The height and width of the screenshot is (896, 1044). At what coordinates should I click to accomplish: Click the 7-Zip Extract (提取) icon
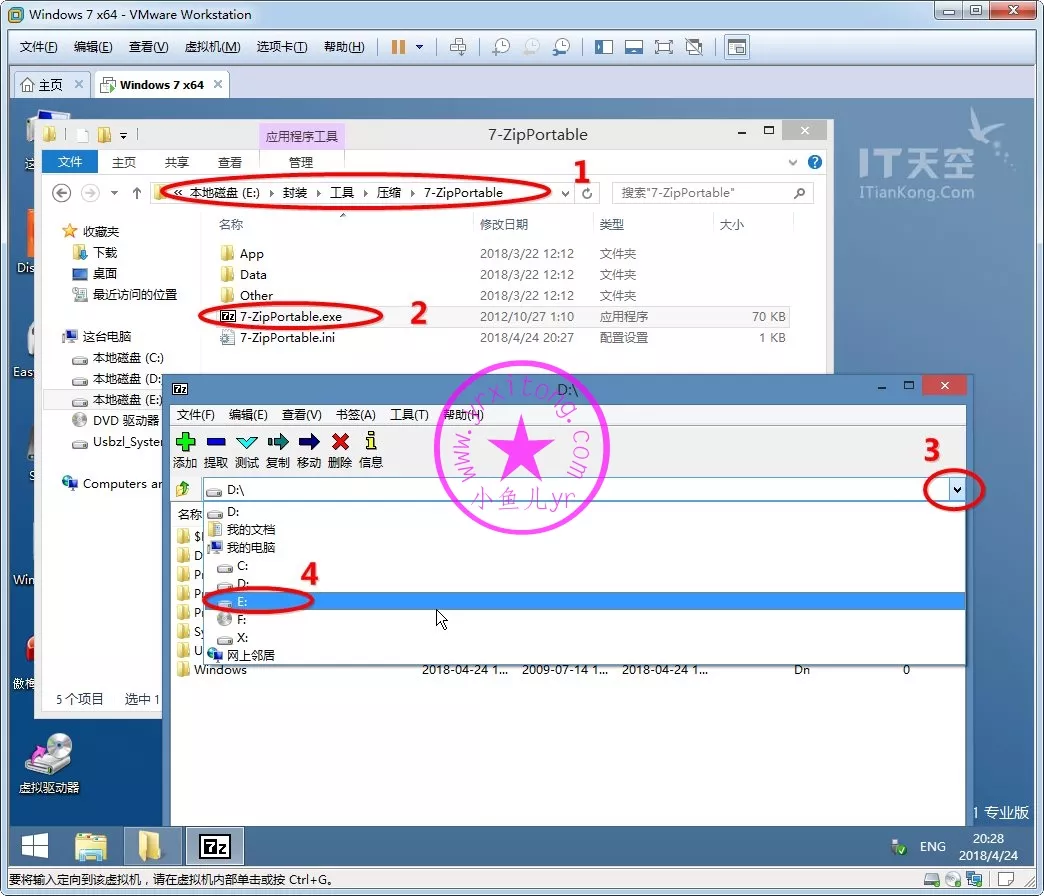pos(215,442)
